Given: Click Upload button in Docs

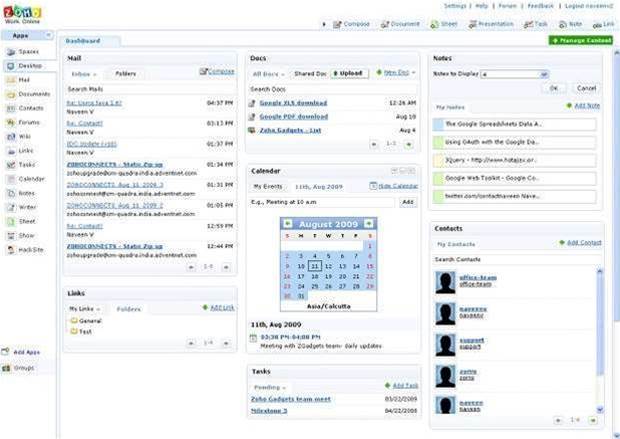Looking at the screenshot, I should [350, 74].
